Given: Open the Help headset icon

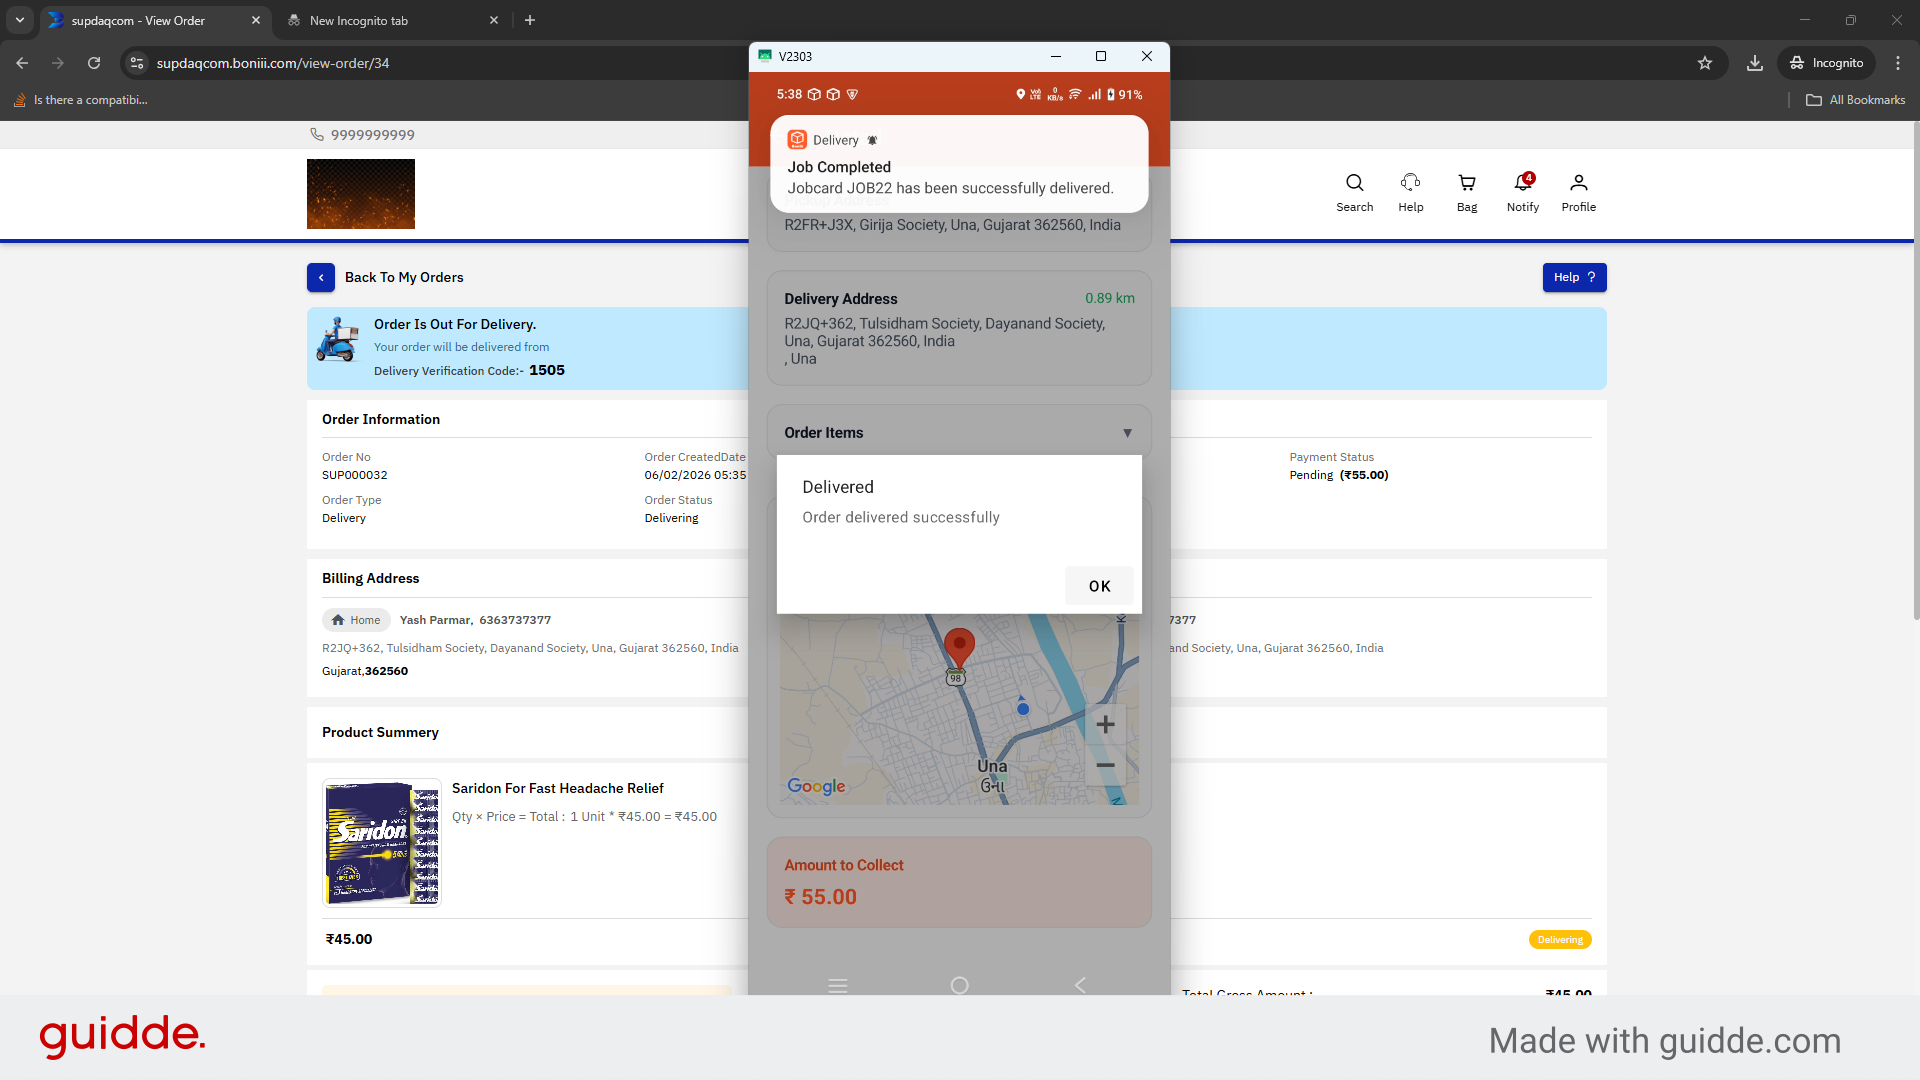Looking at the screenshot, I should click(1410, 183).
